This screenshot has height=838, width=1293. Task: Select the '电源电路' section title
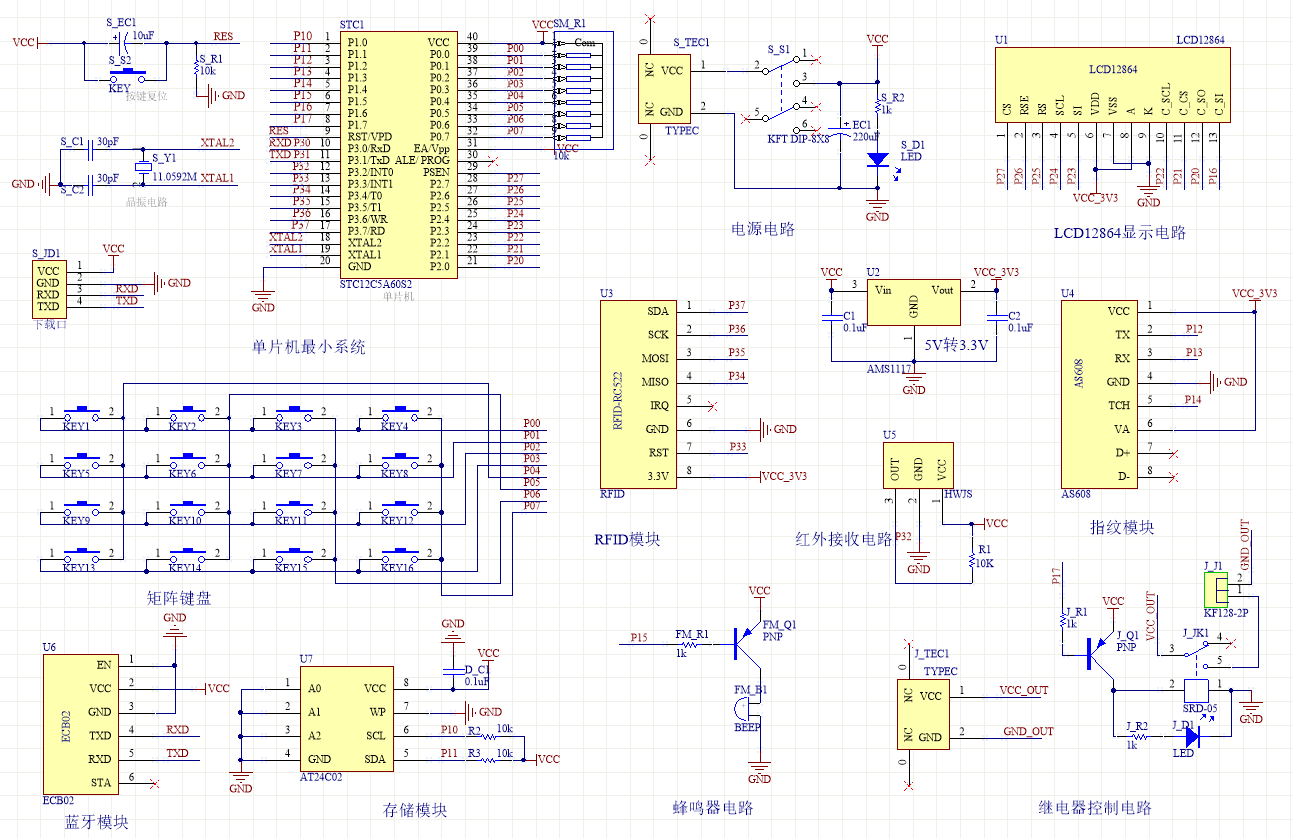point(763,230)
